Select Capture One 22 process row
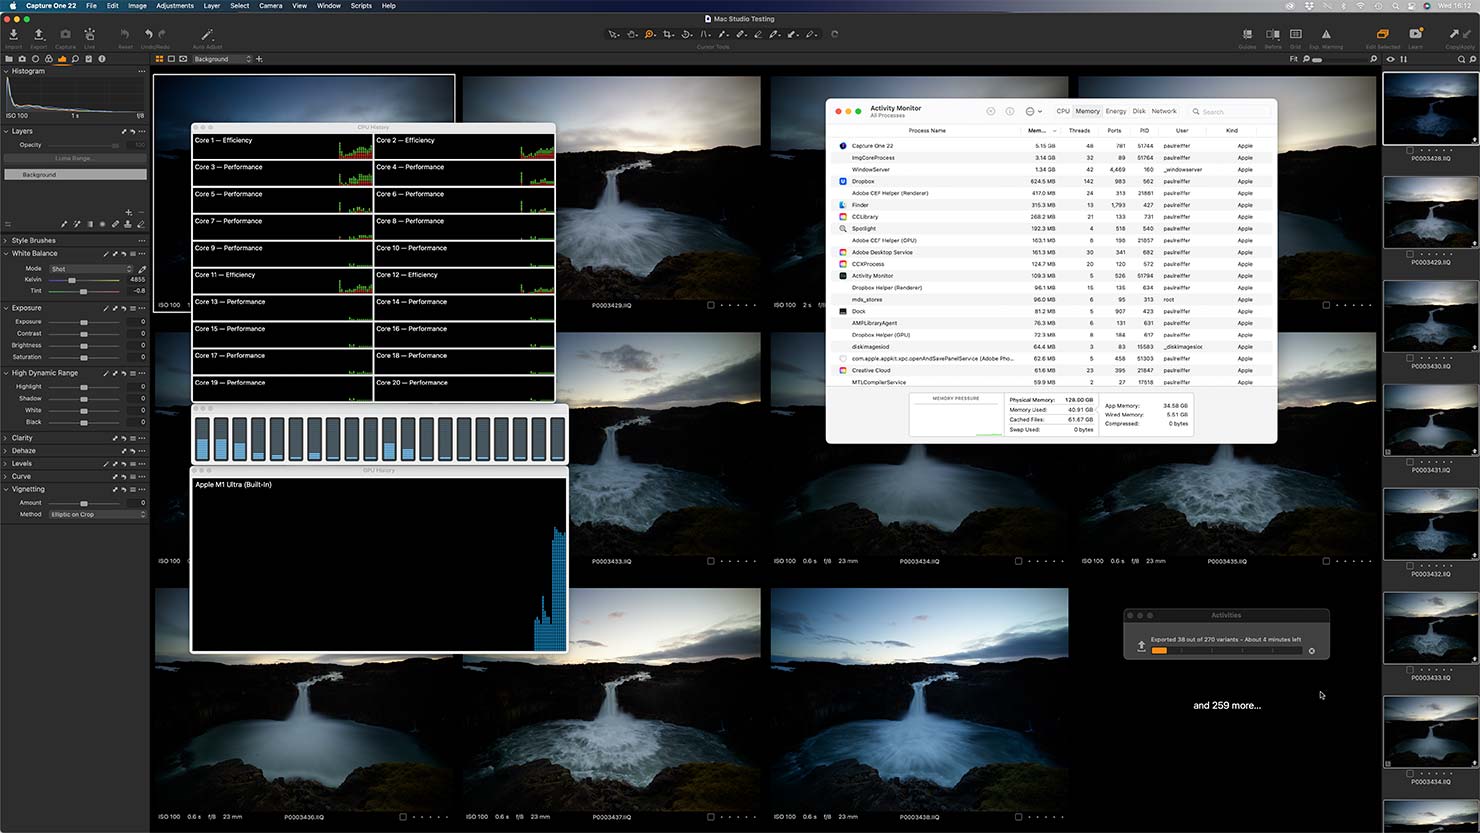 (1050, 146)
